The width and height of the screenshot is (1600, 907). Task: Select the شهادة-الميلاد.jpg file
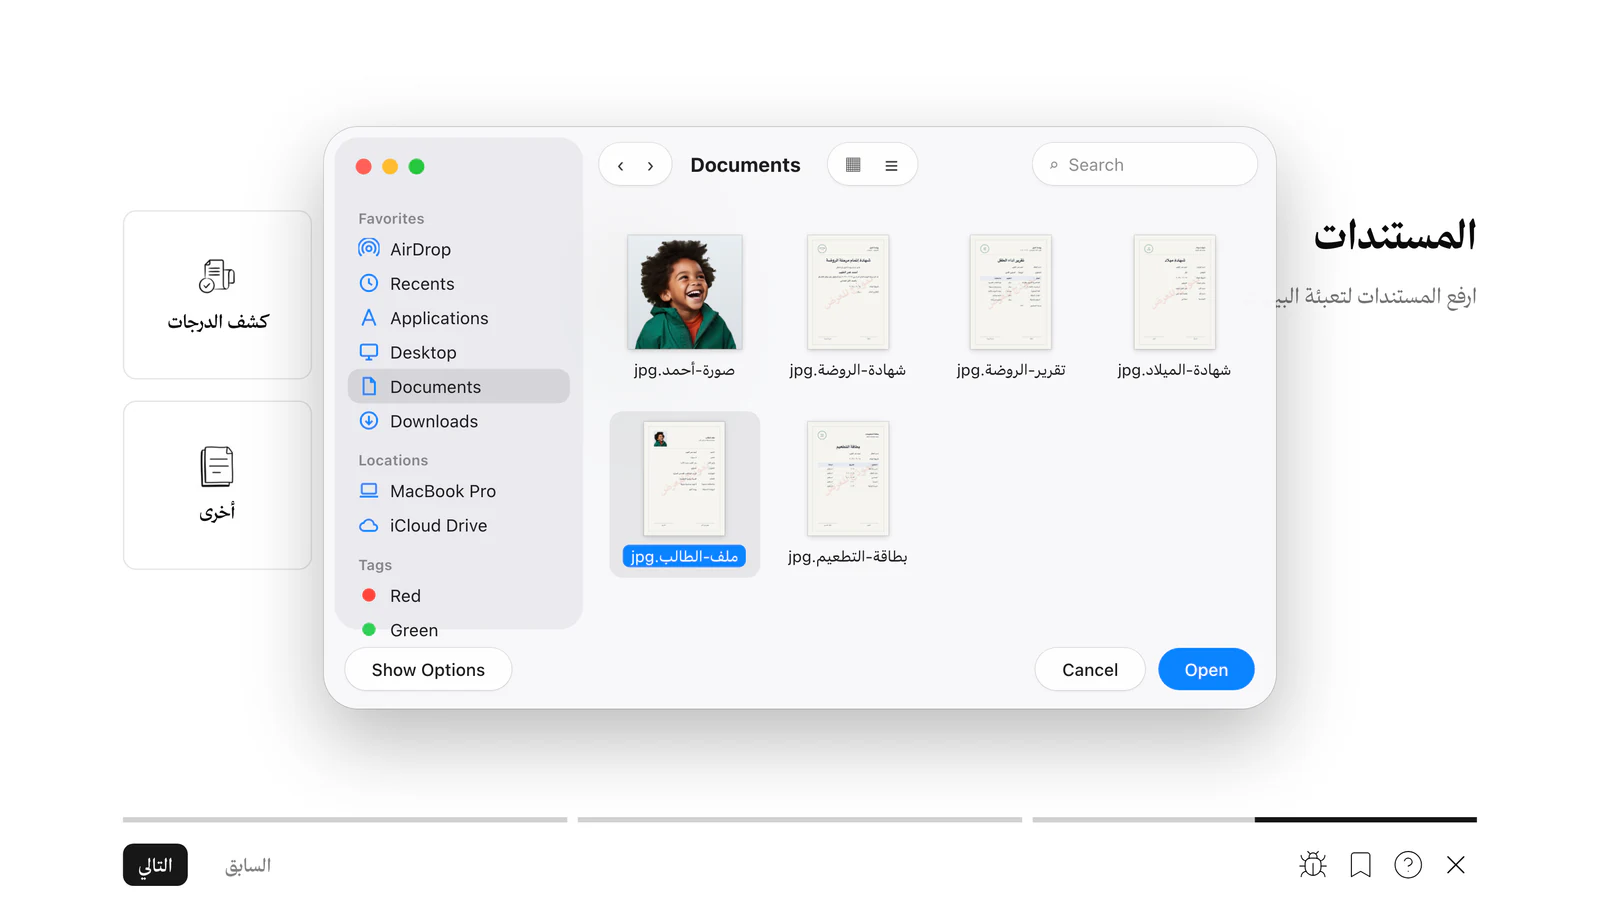point(1174,306)
